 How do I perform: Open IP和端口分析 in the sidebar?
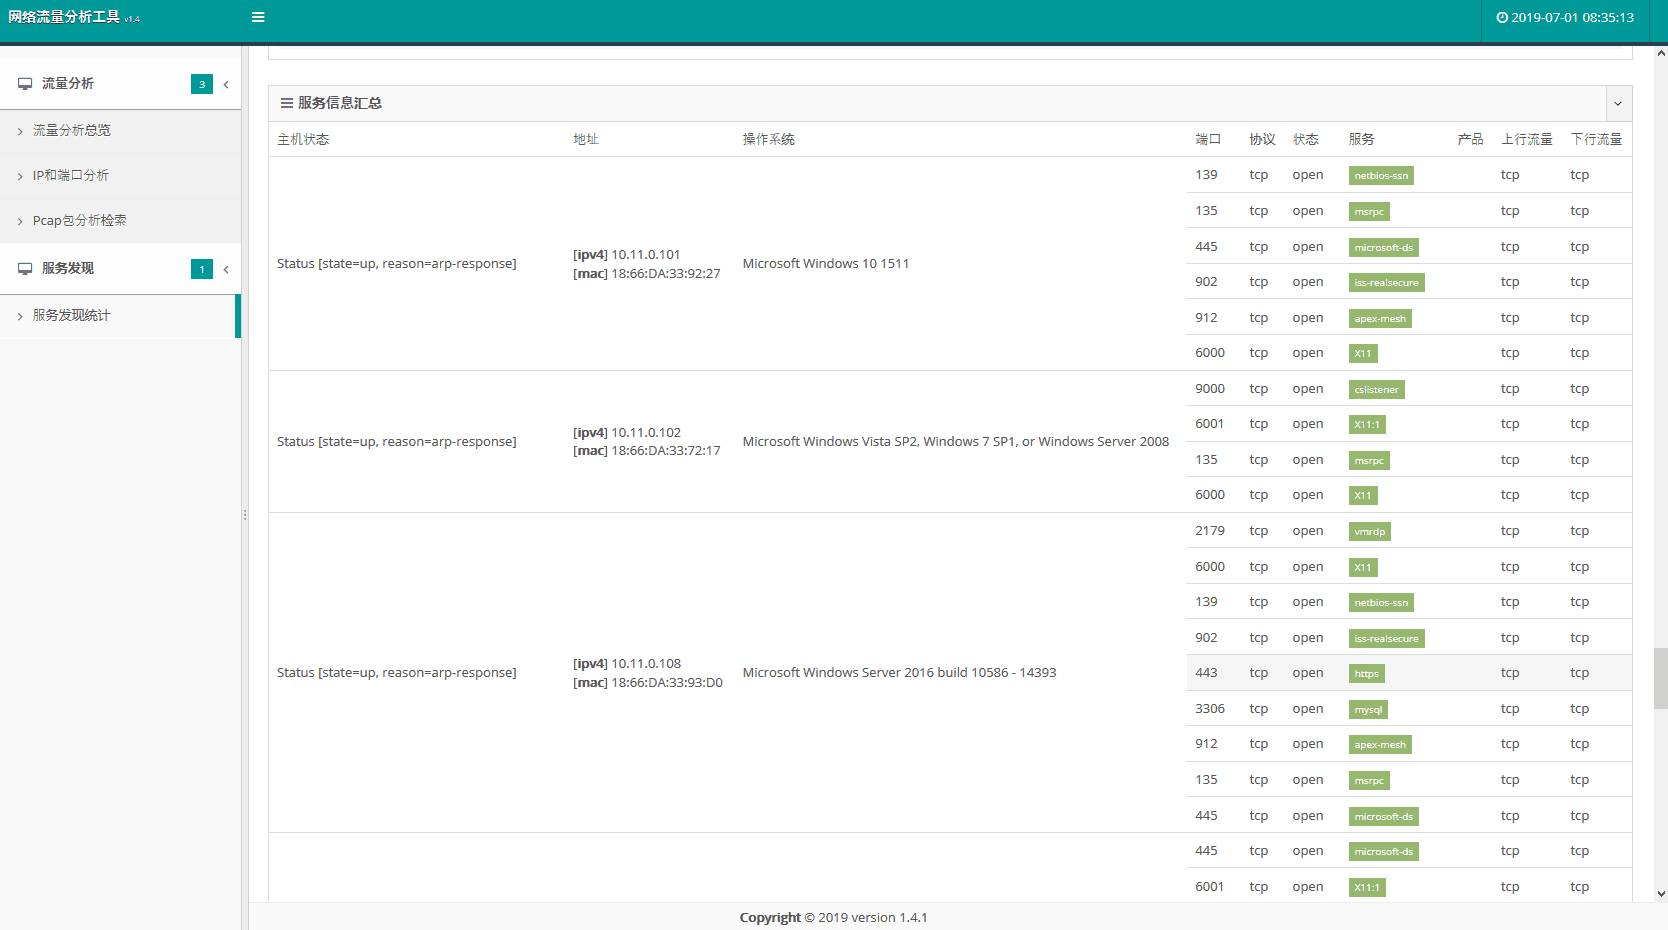pyautogui.click(x=71, y=176)
